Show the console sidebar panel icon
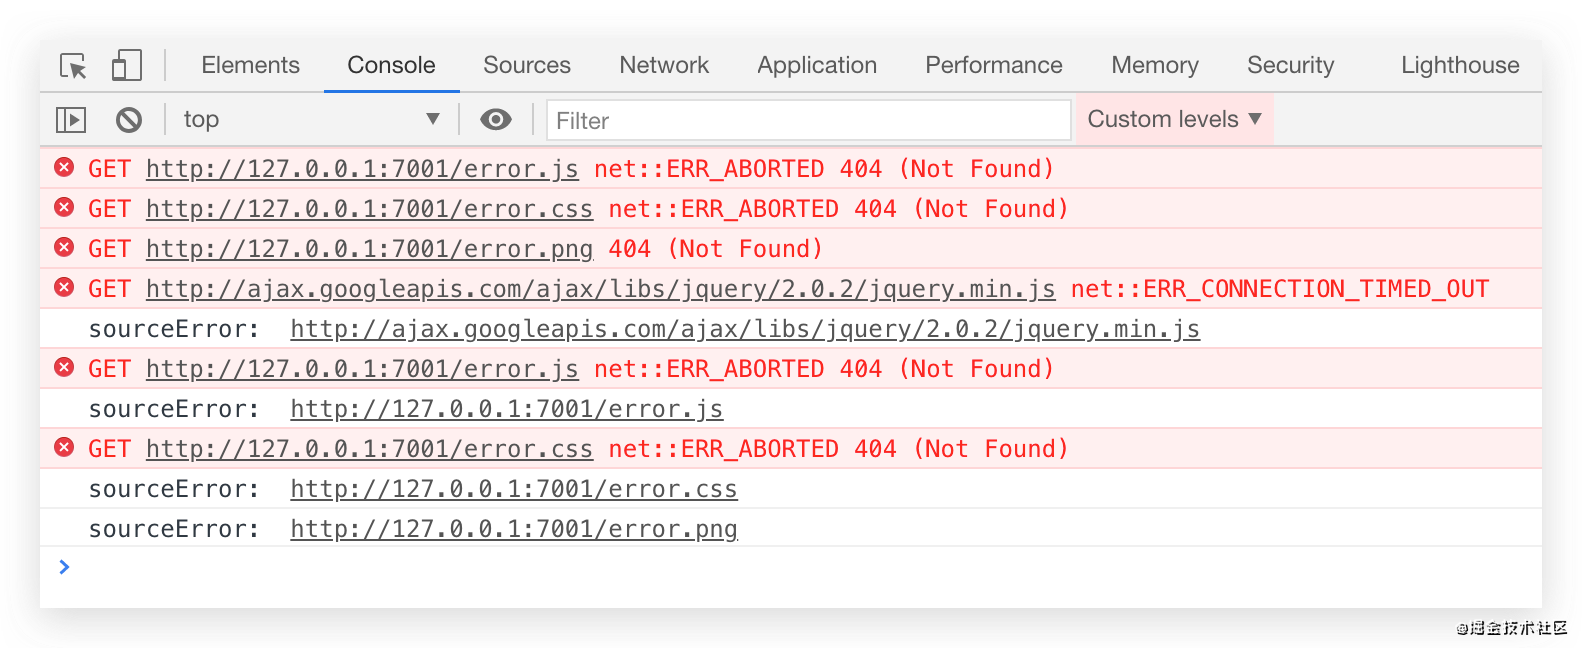1582x648 pixels. [x=71, y=120]
